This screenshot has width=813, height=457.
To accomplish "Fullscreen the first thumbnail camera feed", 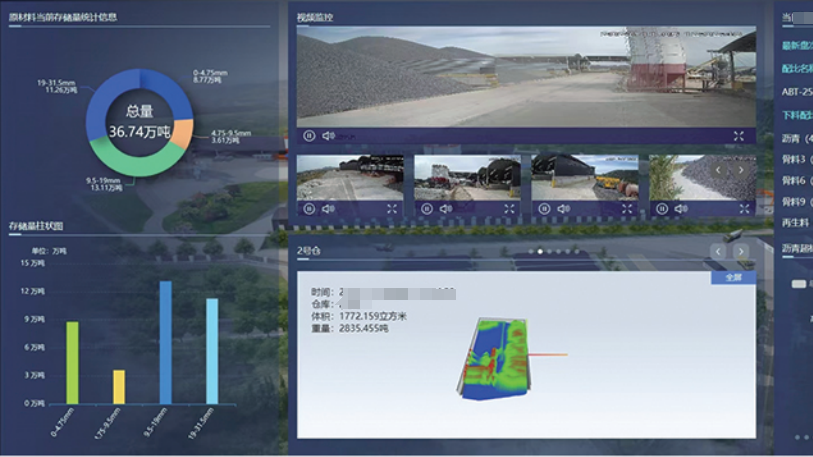I will click(392, 209).
